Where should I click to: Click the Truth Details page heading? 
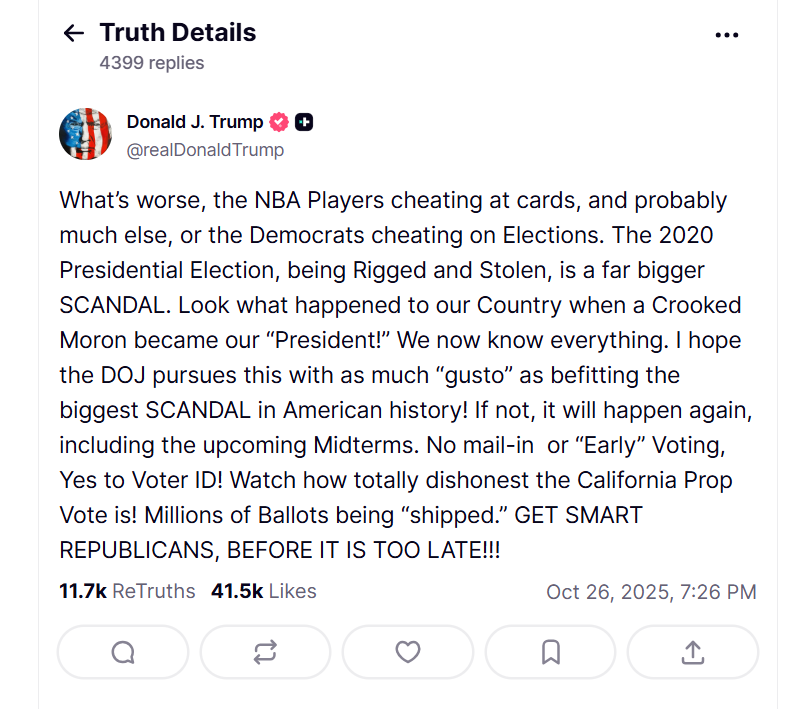coord(177,33)
